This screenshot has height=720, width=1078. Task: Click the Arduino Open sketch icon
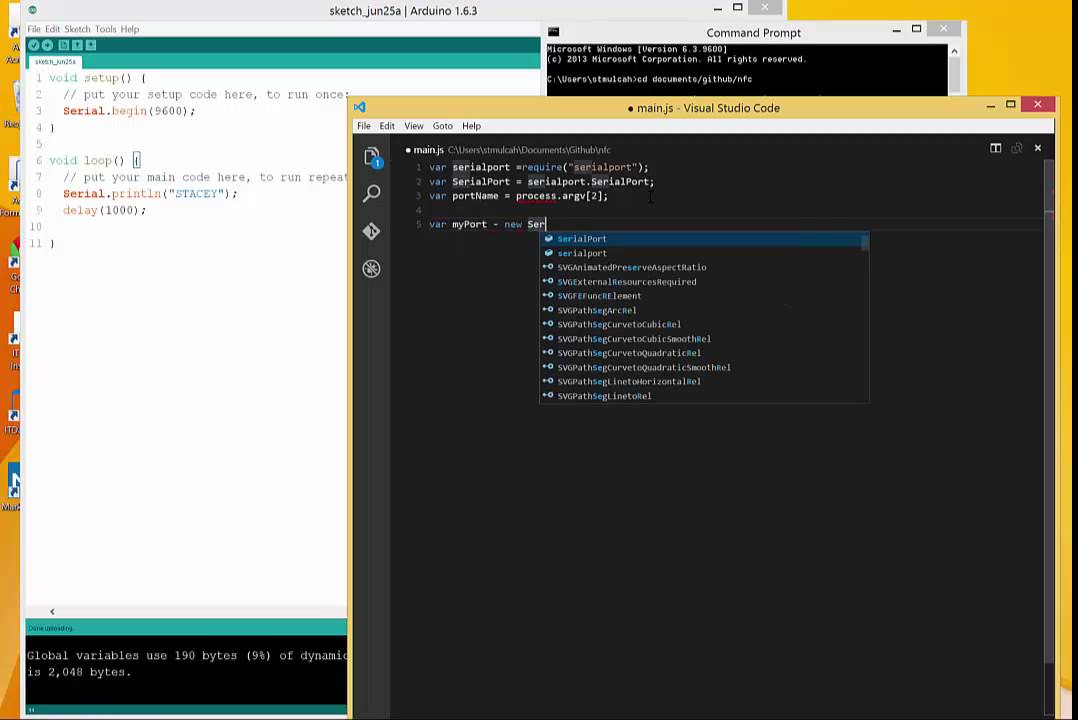(x=77, y=45)
